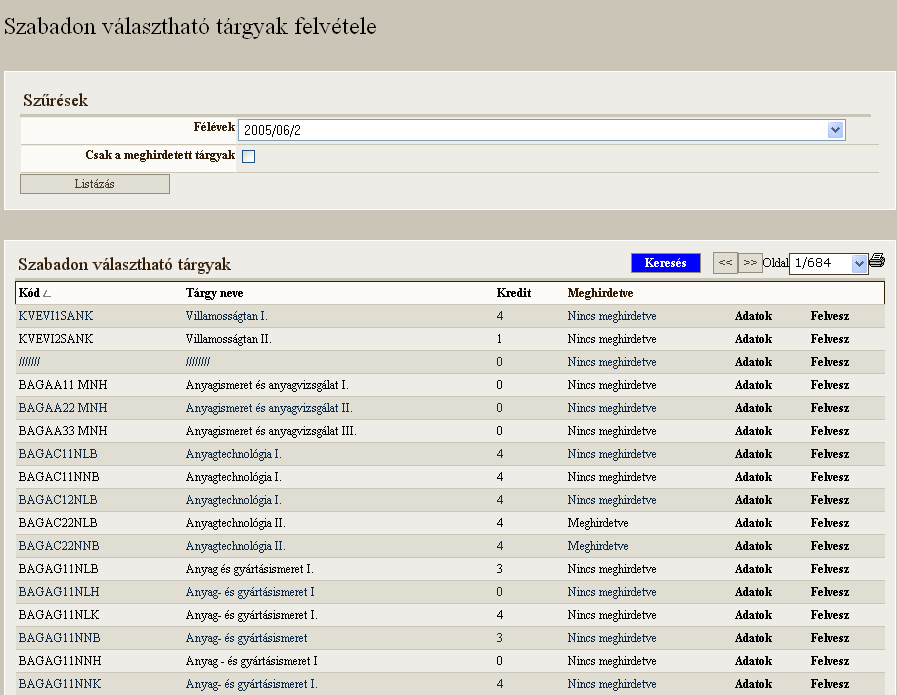Open Adatok for BAGAC12NLB row
The image size is (897, 695).
pyautogui.click(x=753, y=500)
